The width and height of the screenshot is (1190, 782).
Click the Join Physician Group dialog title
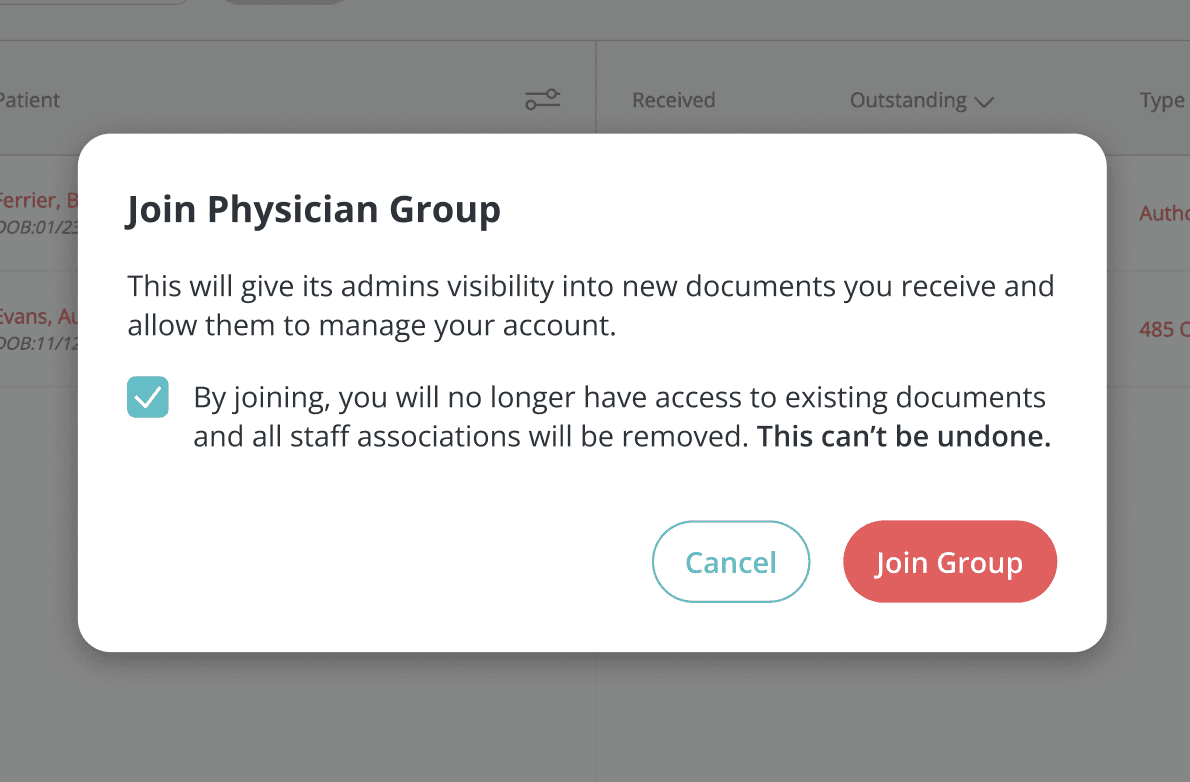(312, 210)
